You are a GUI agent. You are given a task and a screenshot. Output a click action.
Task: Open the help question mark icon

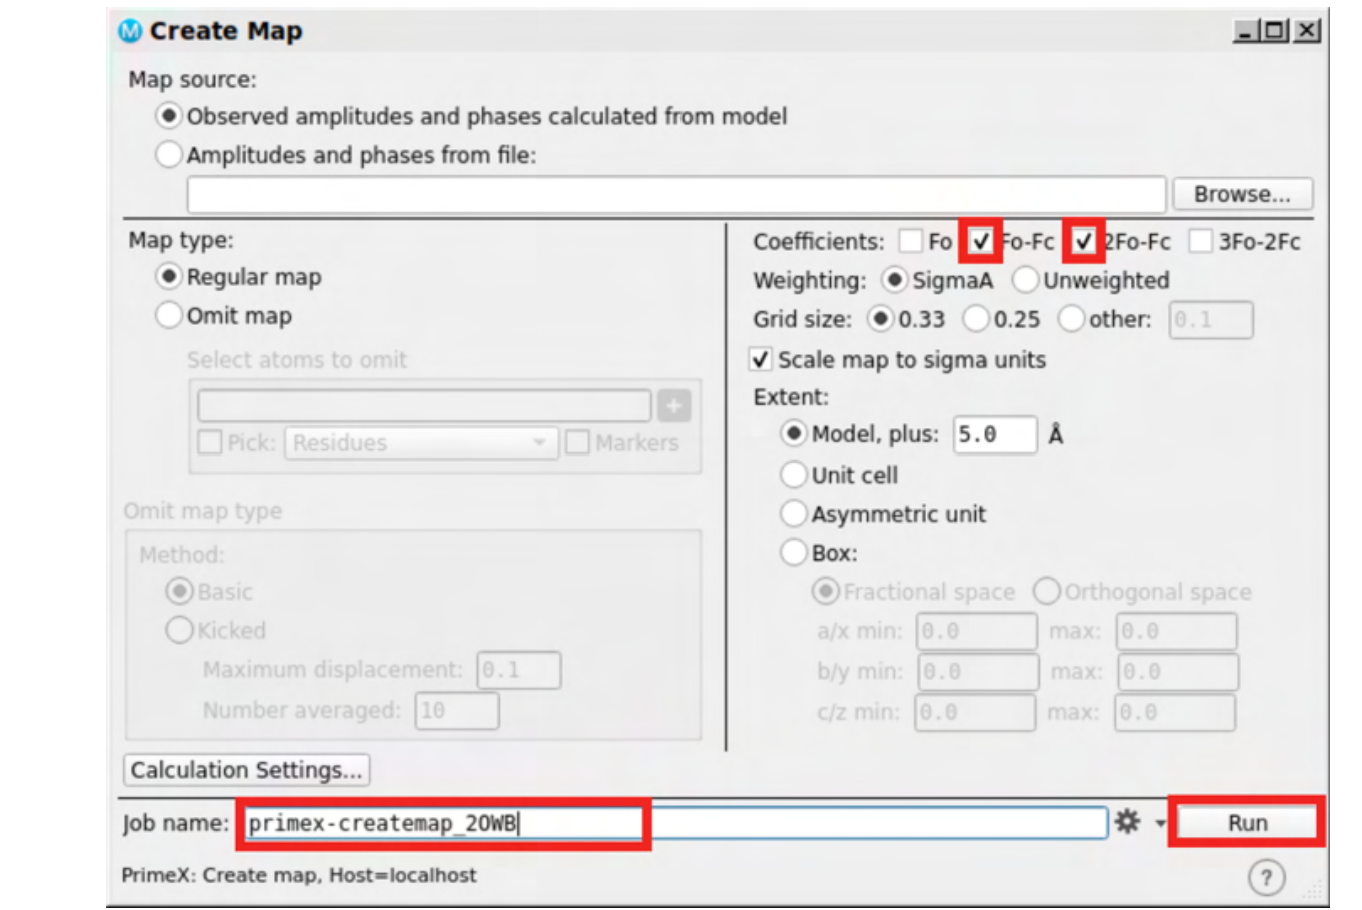[x=1266, y=878]
